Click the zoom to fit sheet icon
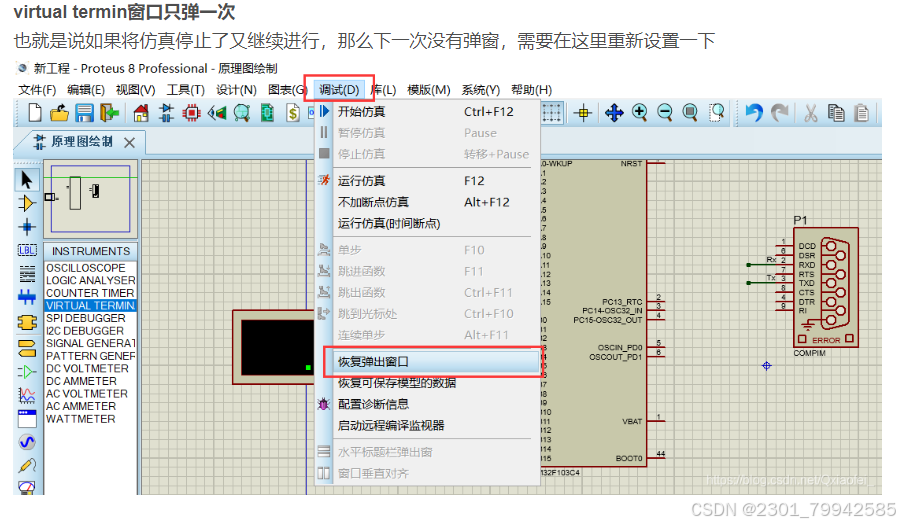The image size is (900, 525). pos(690,112)
